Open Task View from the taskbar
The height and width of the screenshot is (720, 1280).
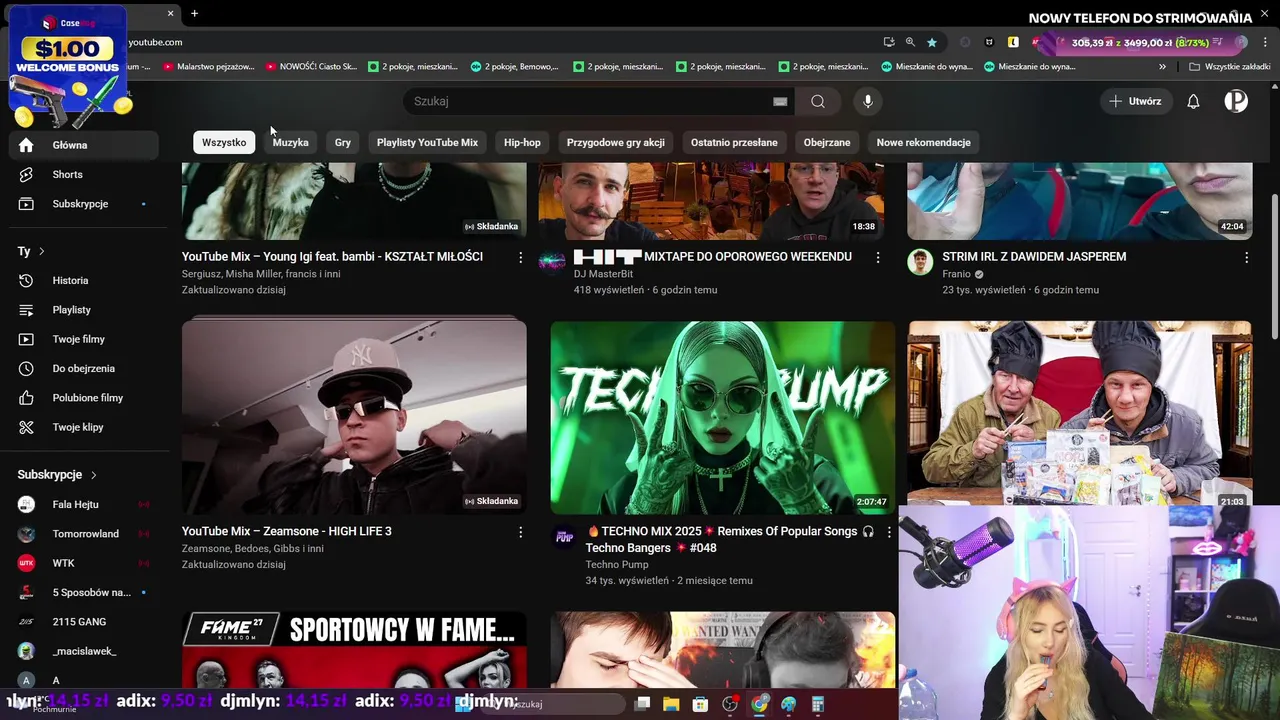pyautogui.click(x=642, y=704)
